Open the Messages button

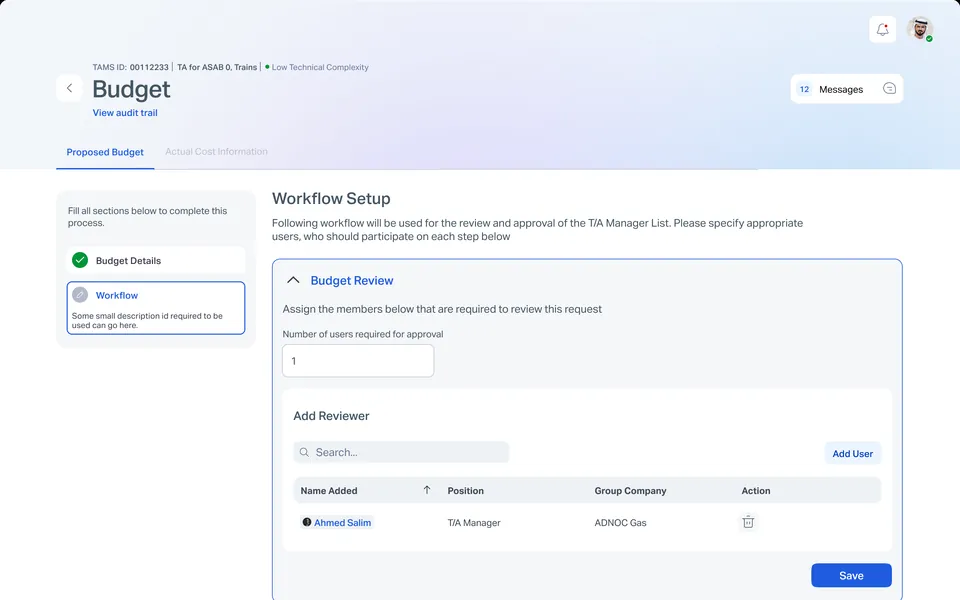pos(847,89)
